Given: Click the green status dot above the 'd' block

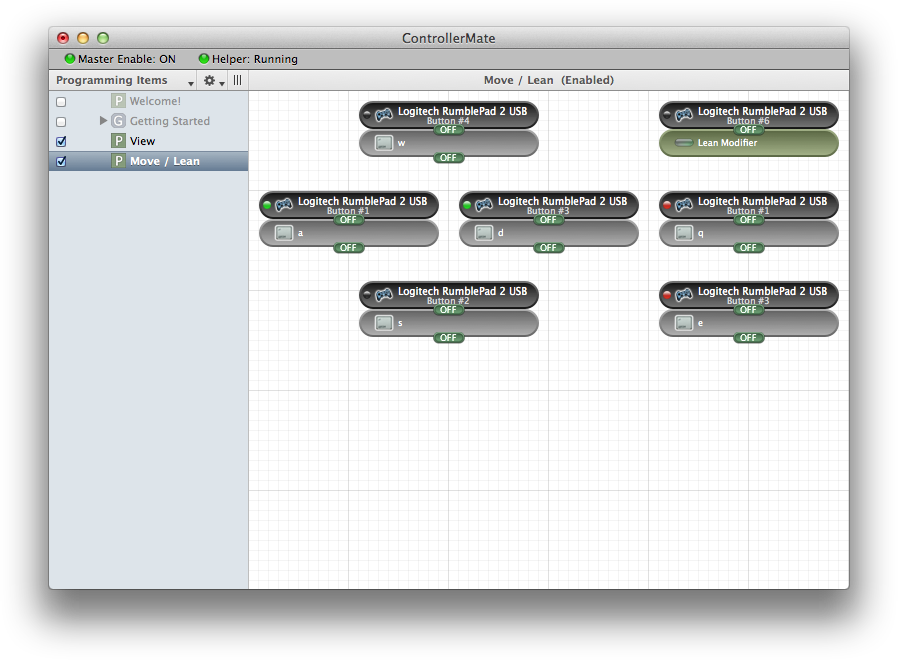Looking at the screenshot, I should click(467, 205).
